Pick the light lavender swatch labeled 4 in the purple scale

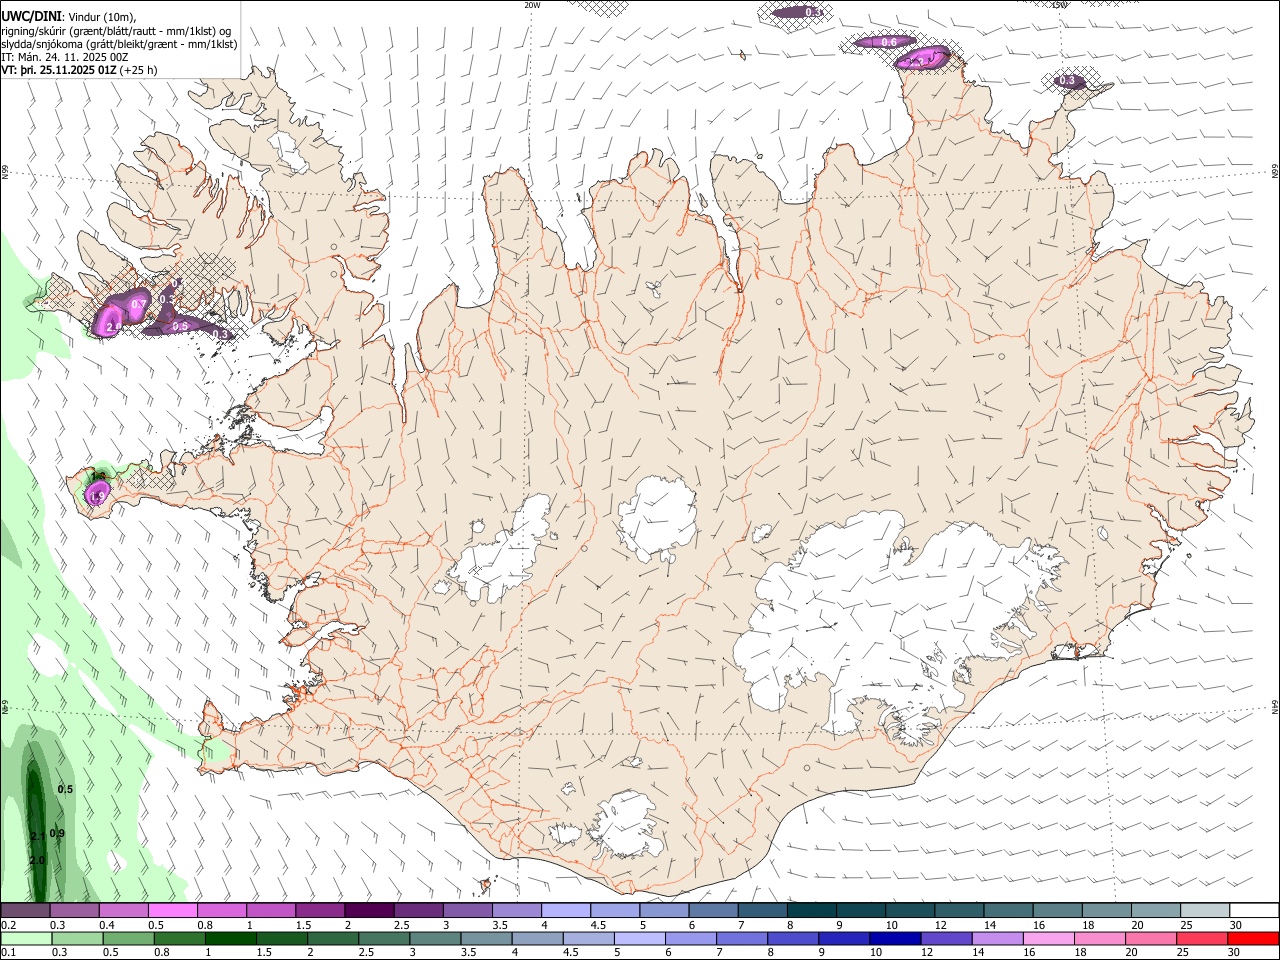point(565,910)
